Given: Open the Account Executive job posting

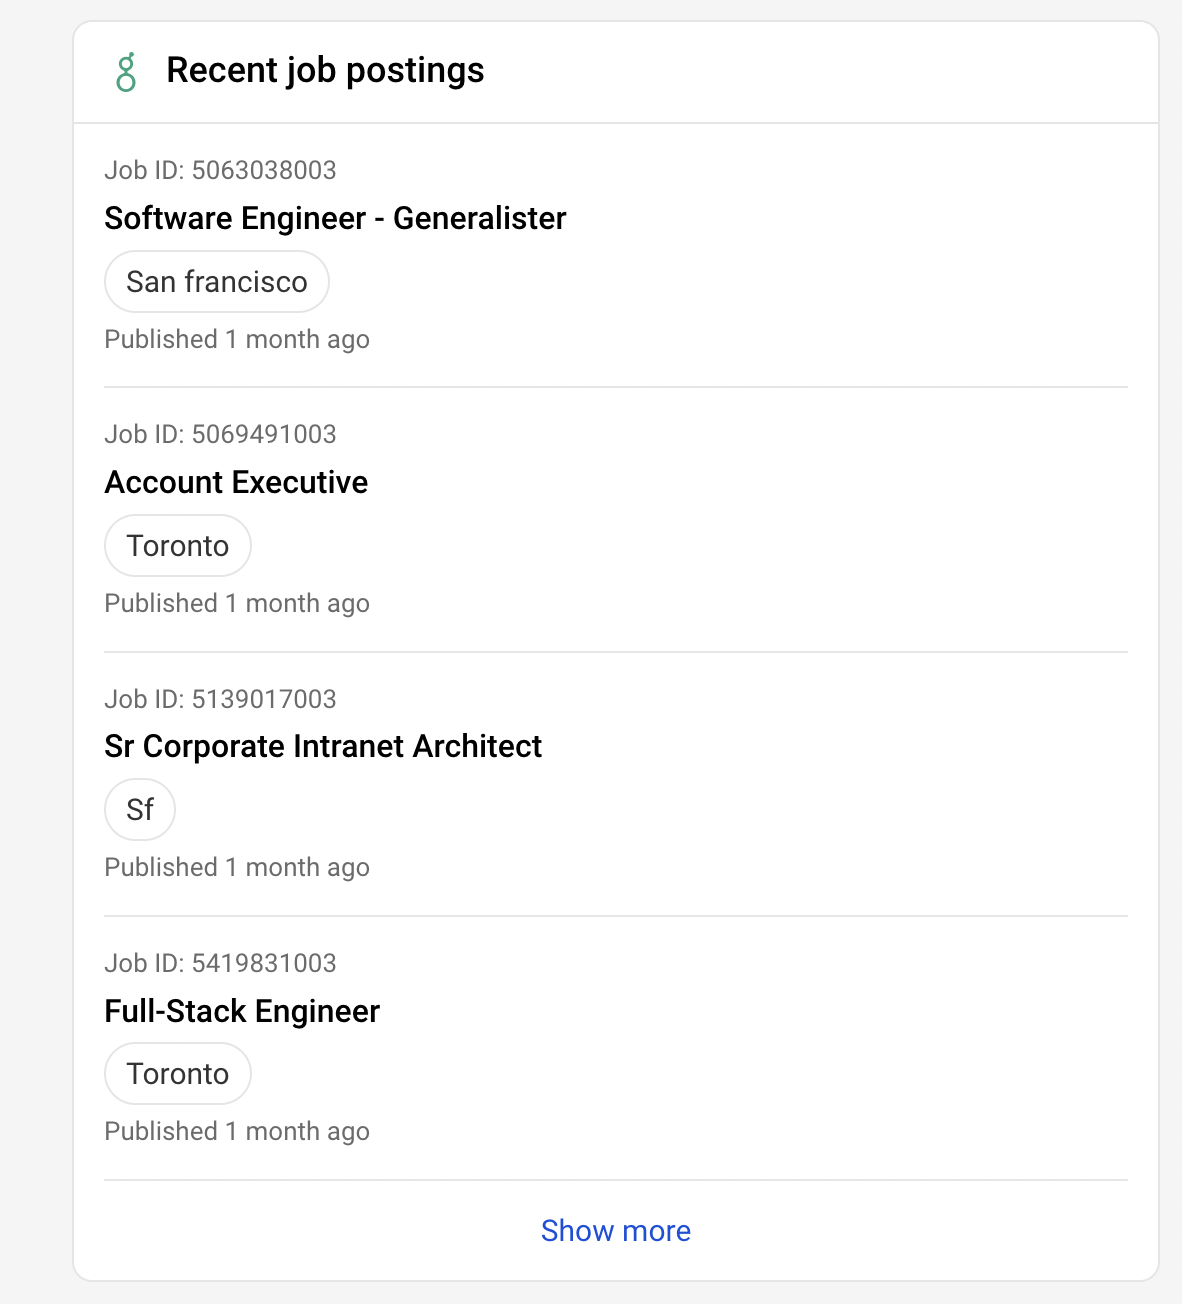Looking at the screenshot, I should (236, 482).
